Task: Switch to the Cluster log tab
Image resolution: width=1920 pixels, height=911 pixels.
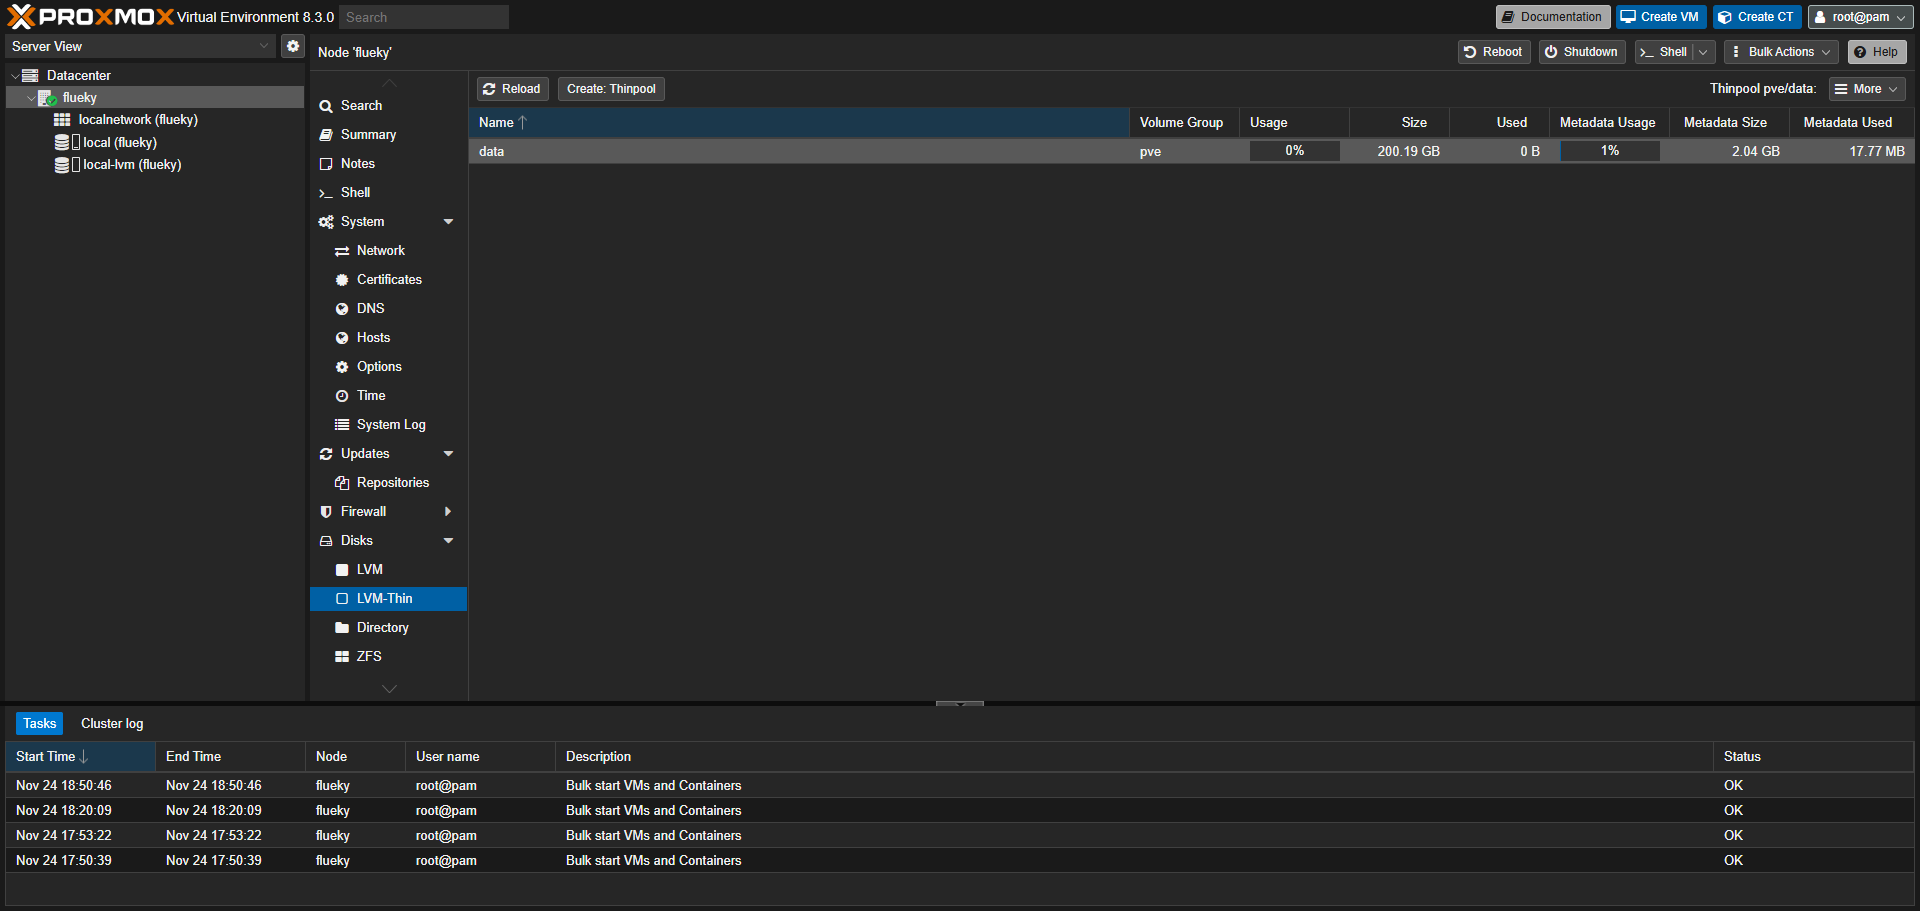Action: [112, 724]
